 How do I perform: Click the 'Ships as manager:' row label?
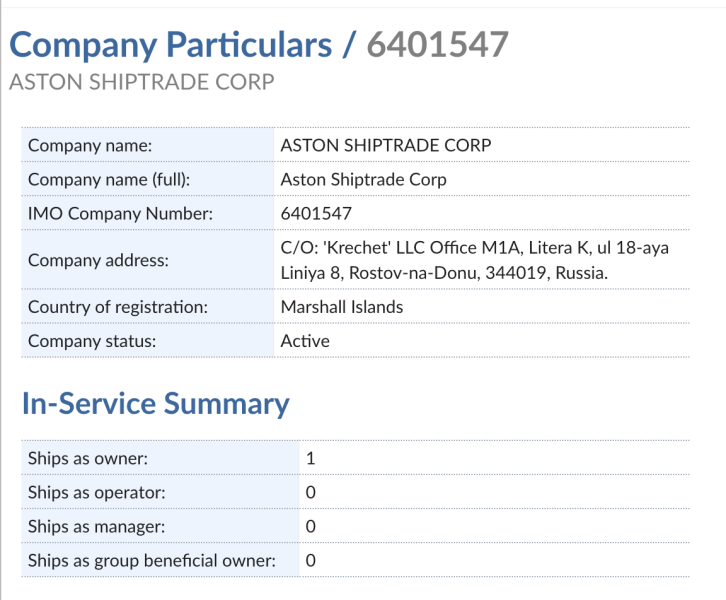point(96,527)
